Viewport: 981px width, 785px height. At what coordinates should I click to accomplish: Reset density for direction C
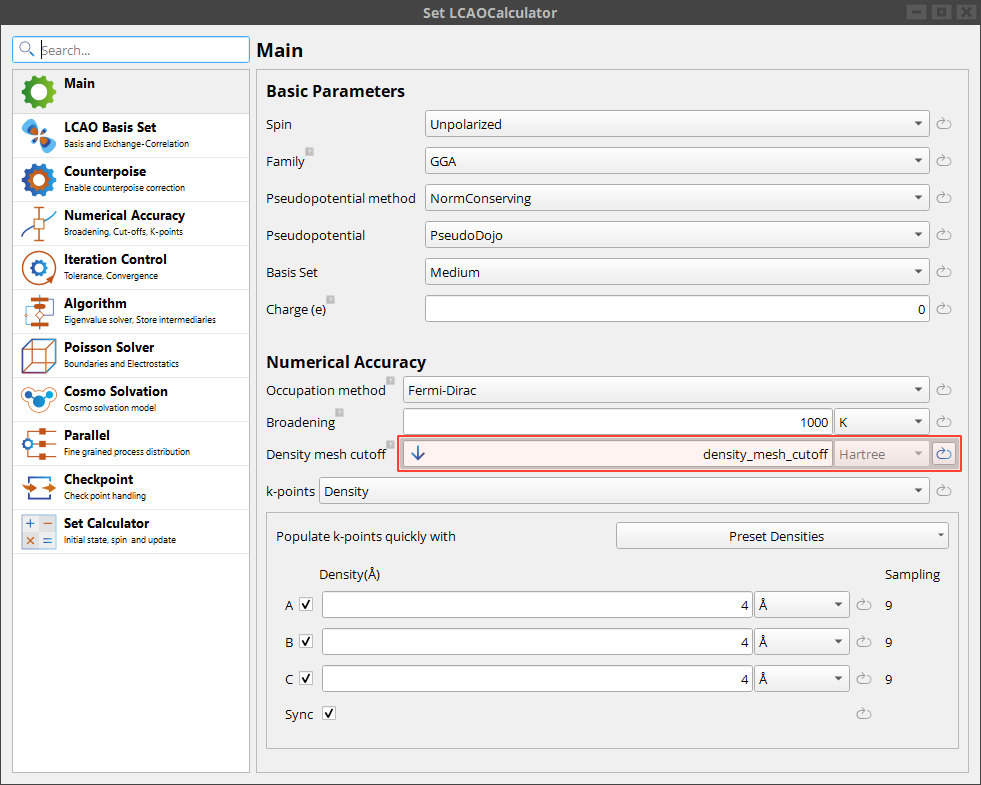864,679
